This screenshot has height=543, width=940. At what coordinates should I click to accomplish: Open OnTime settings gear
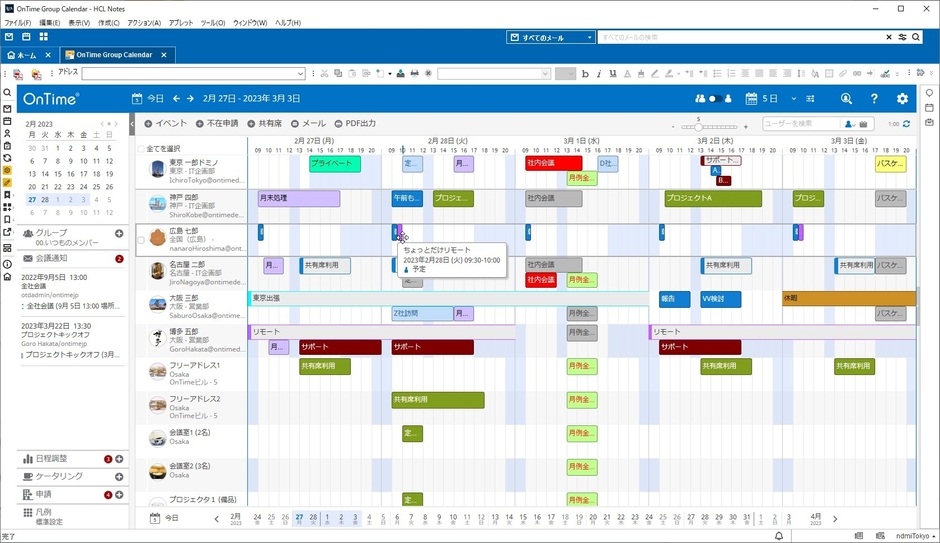click(x=902, y=99)
